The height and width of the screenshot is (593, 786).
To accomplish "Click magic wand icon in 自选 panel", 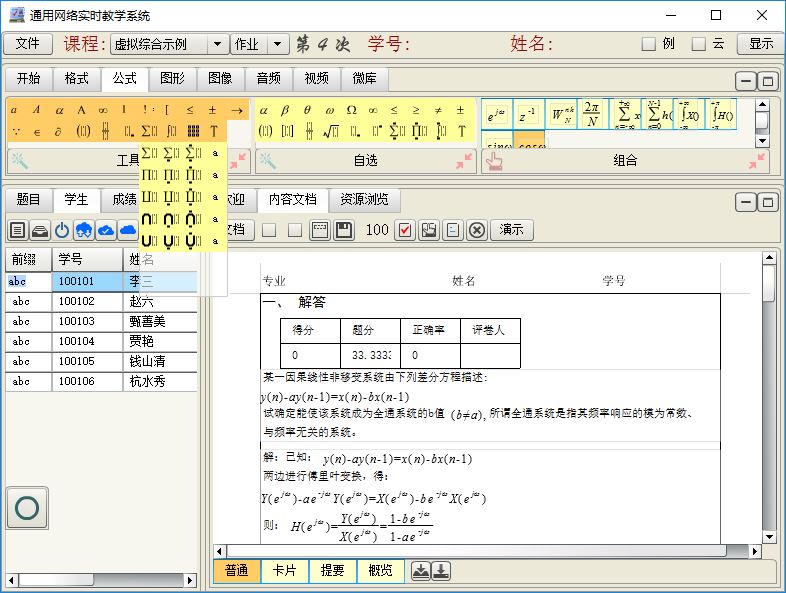I will [267, 161].
